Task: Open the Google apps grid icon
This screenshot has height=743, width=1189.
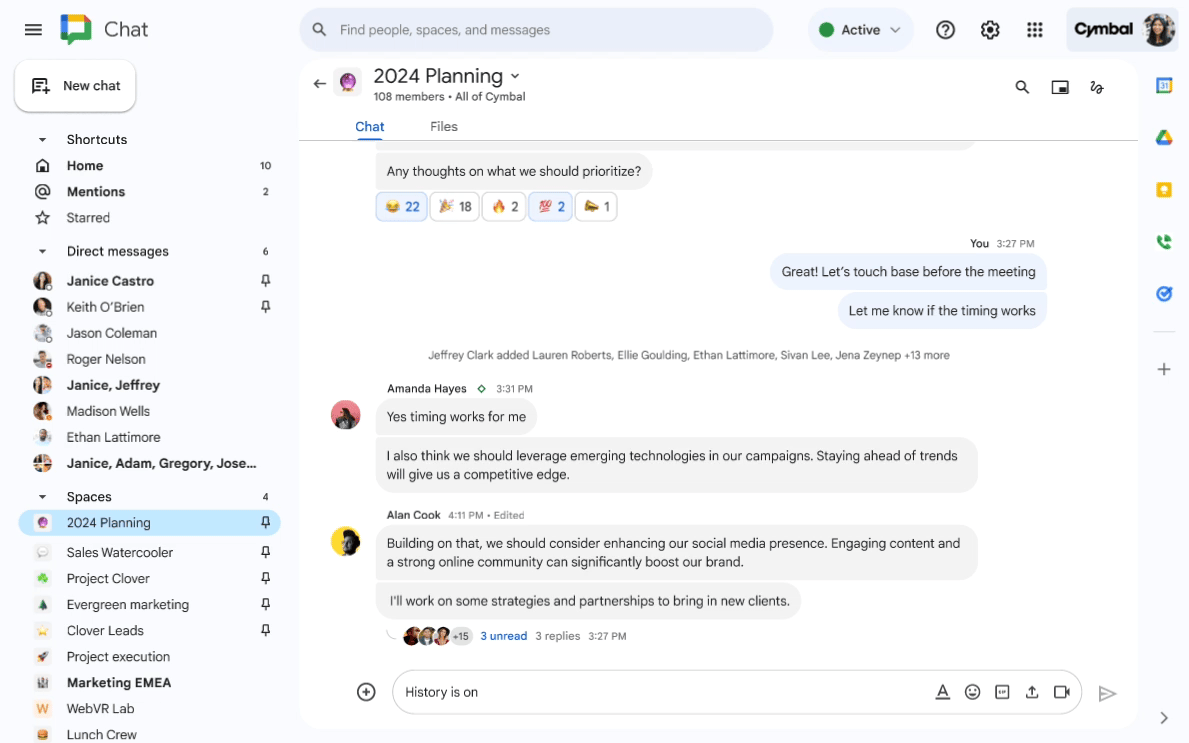Action: coord(1035,30)
